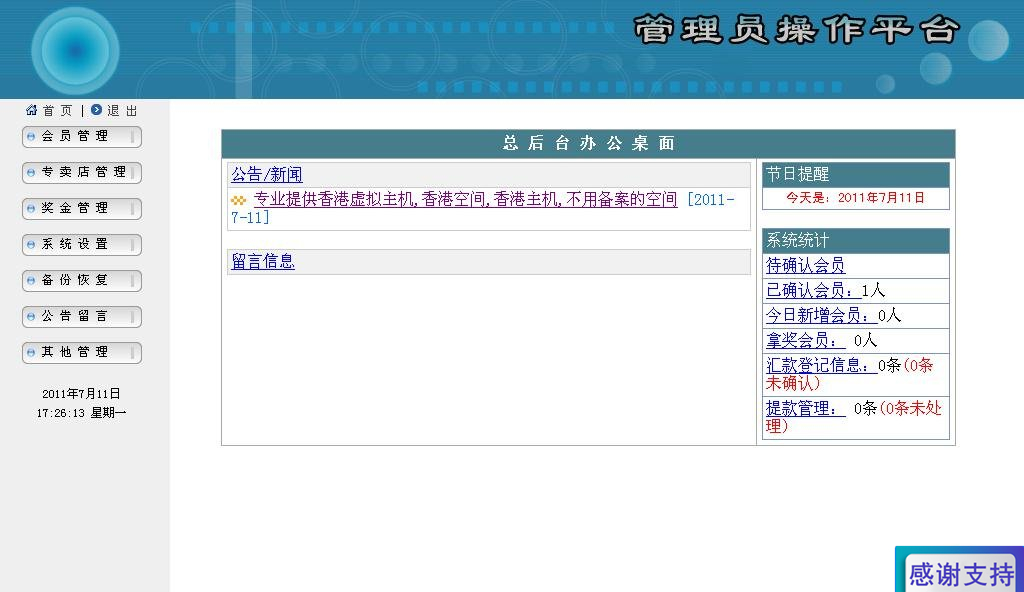Screen dimensions: 1024x592
Task: Click the exit arrow icon beside 退出
Action: coord(97,110)
